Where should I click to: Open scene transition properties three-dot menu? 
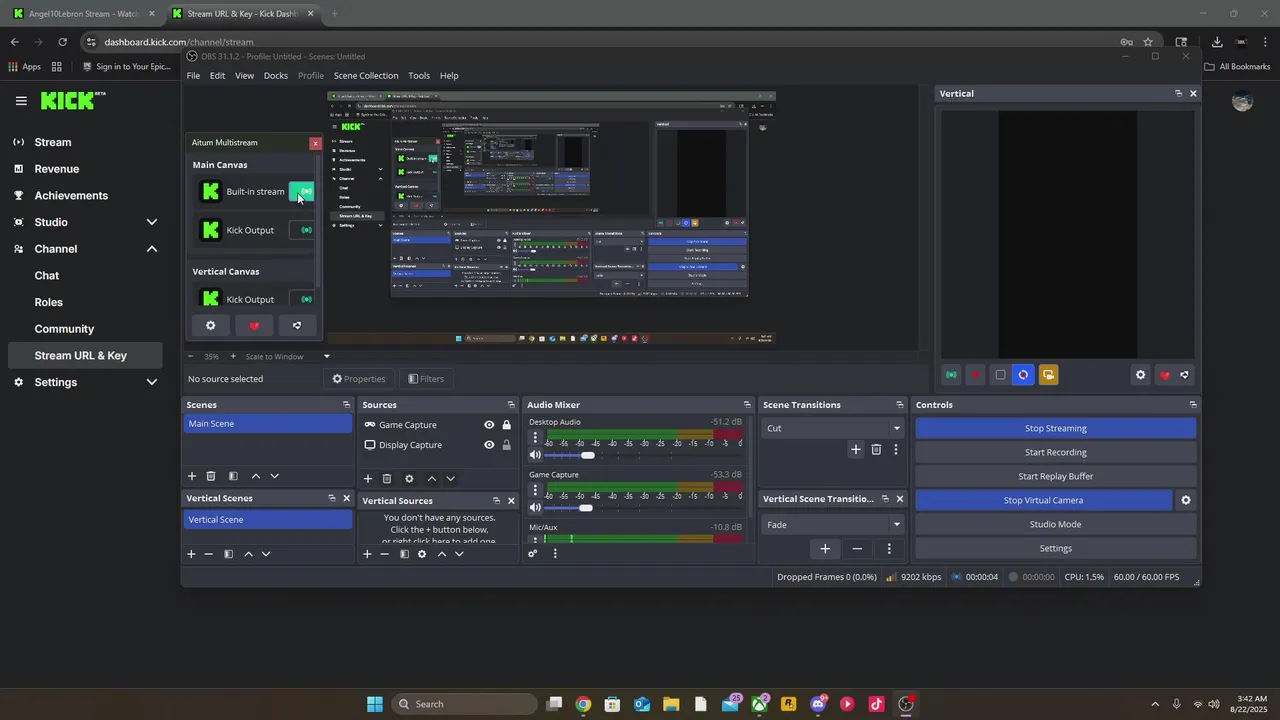coord(896,450)
